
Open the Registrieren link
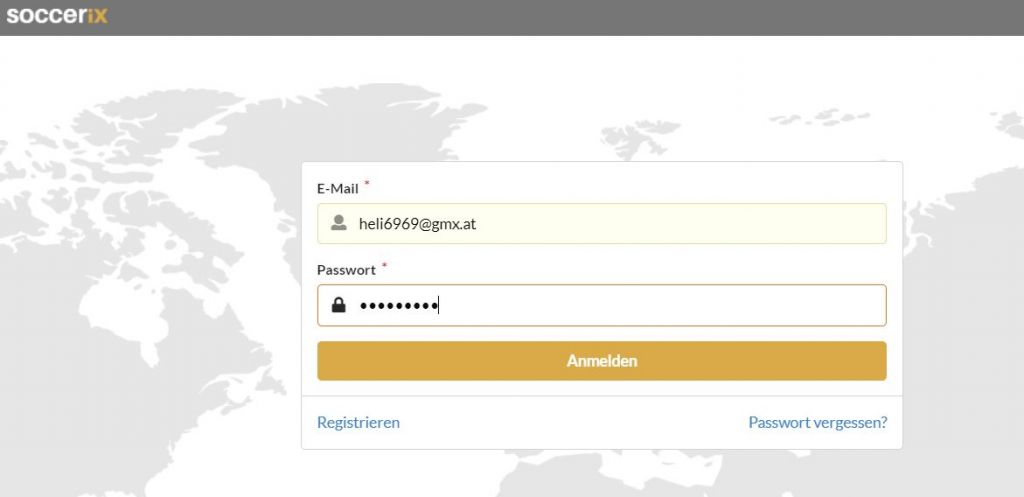coord(358,423)
